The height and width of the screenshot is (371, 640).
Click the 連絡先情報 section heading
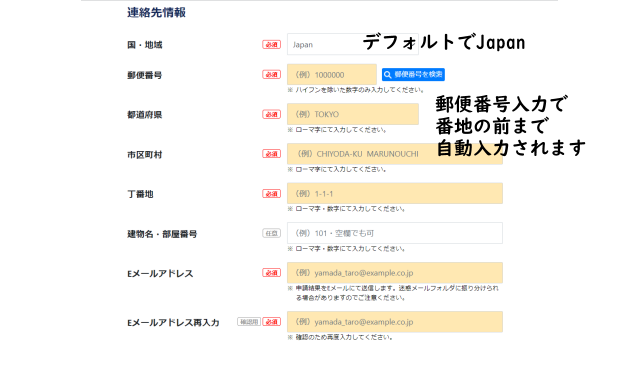point(156,13)
